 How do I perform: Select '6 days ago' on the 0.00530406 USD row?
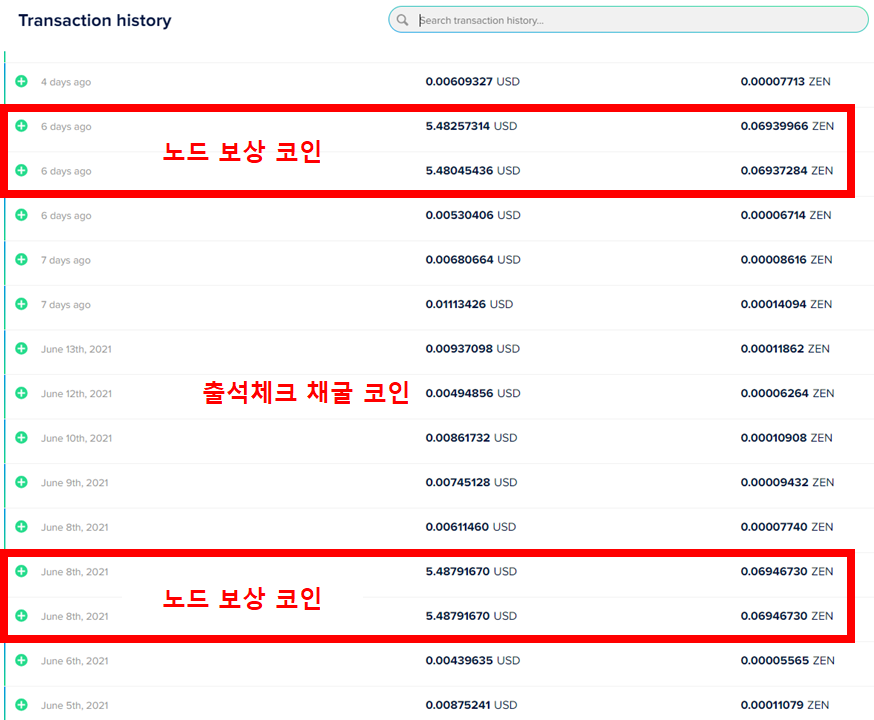point(66,216)
